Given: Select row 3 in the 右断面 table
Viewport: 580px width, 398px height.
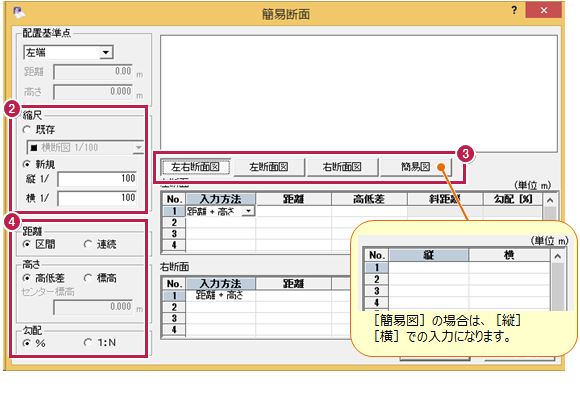Looking at the screenshot, I should (174, 318).
